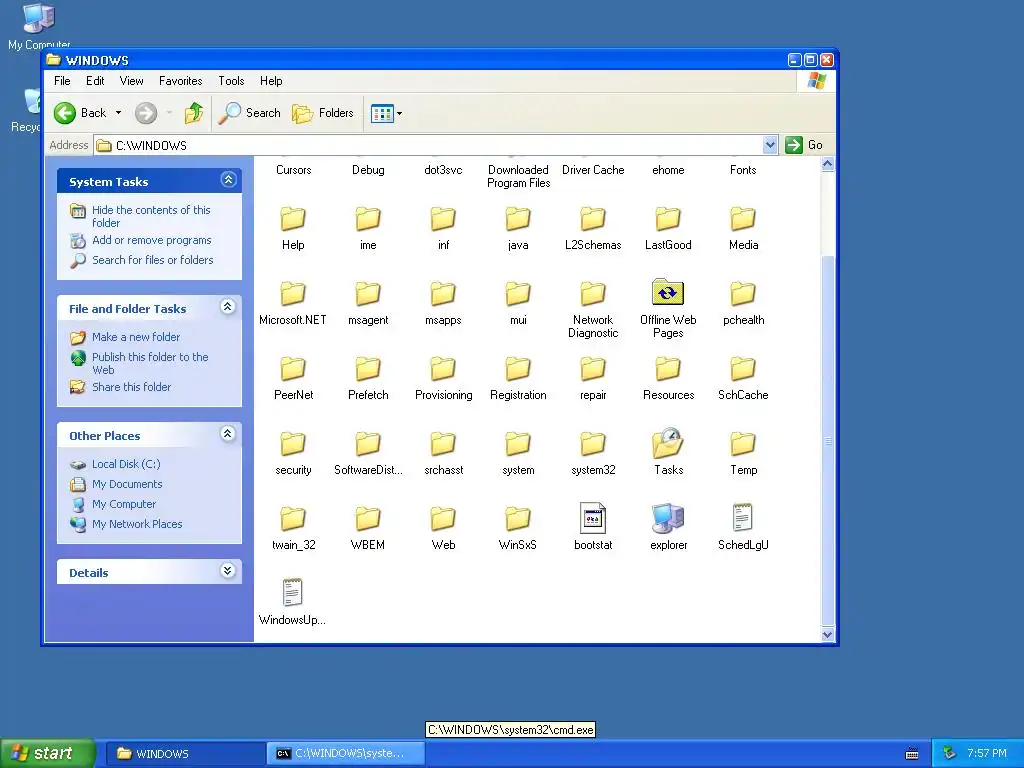Select the system32 folder icon

[593, 444]
